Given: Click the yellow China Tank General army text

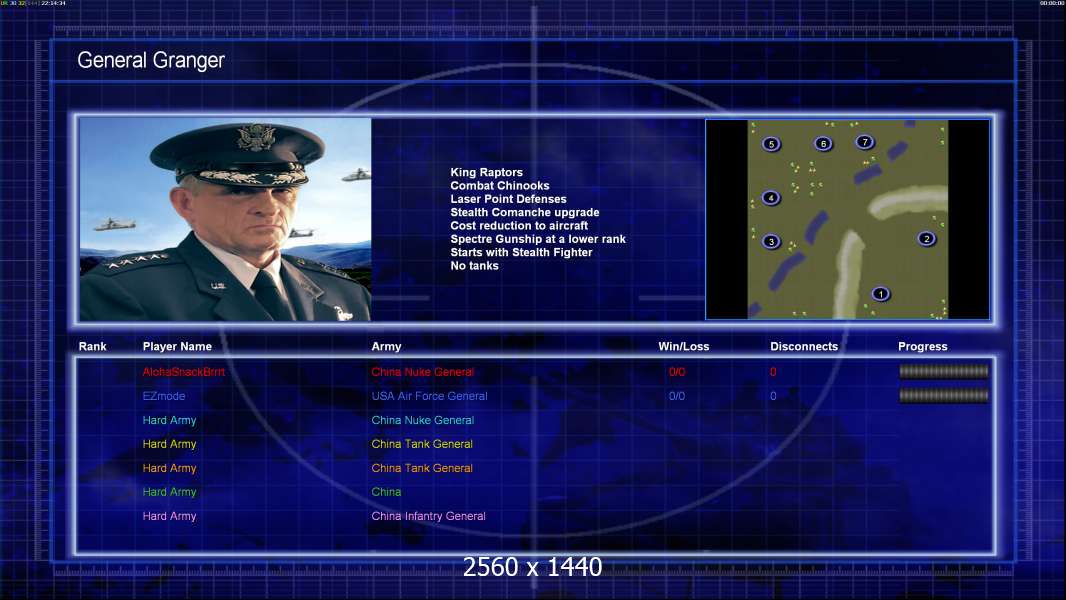Looking at the screenshot, I should (422, 444).
